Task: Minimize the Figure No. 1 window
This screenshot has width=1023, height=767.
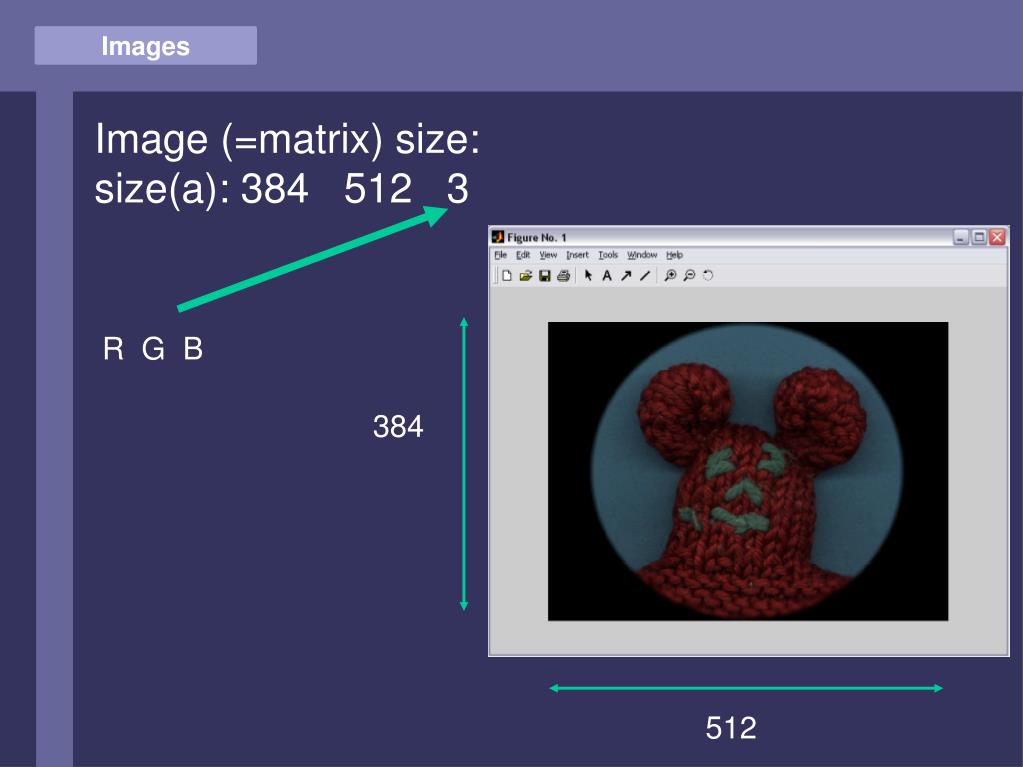Action: pos(961,237)
